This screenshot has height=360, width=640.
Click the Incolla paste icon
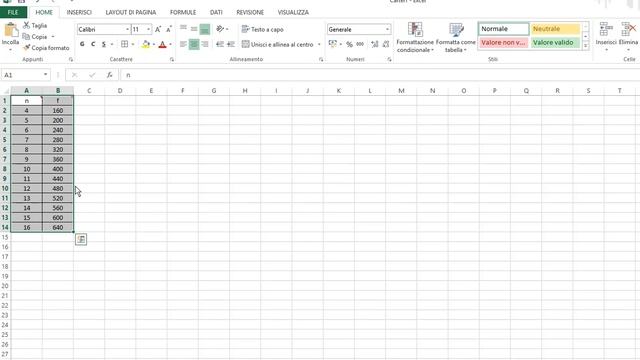click(x=10, y=30)
